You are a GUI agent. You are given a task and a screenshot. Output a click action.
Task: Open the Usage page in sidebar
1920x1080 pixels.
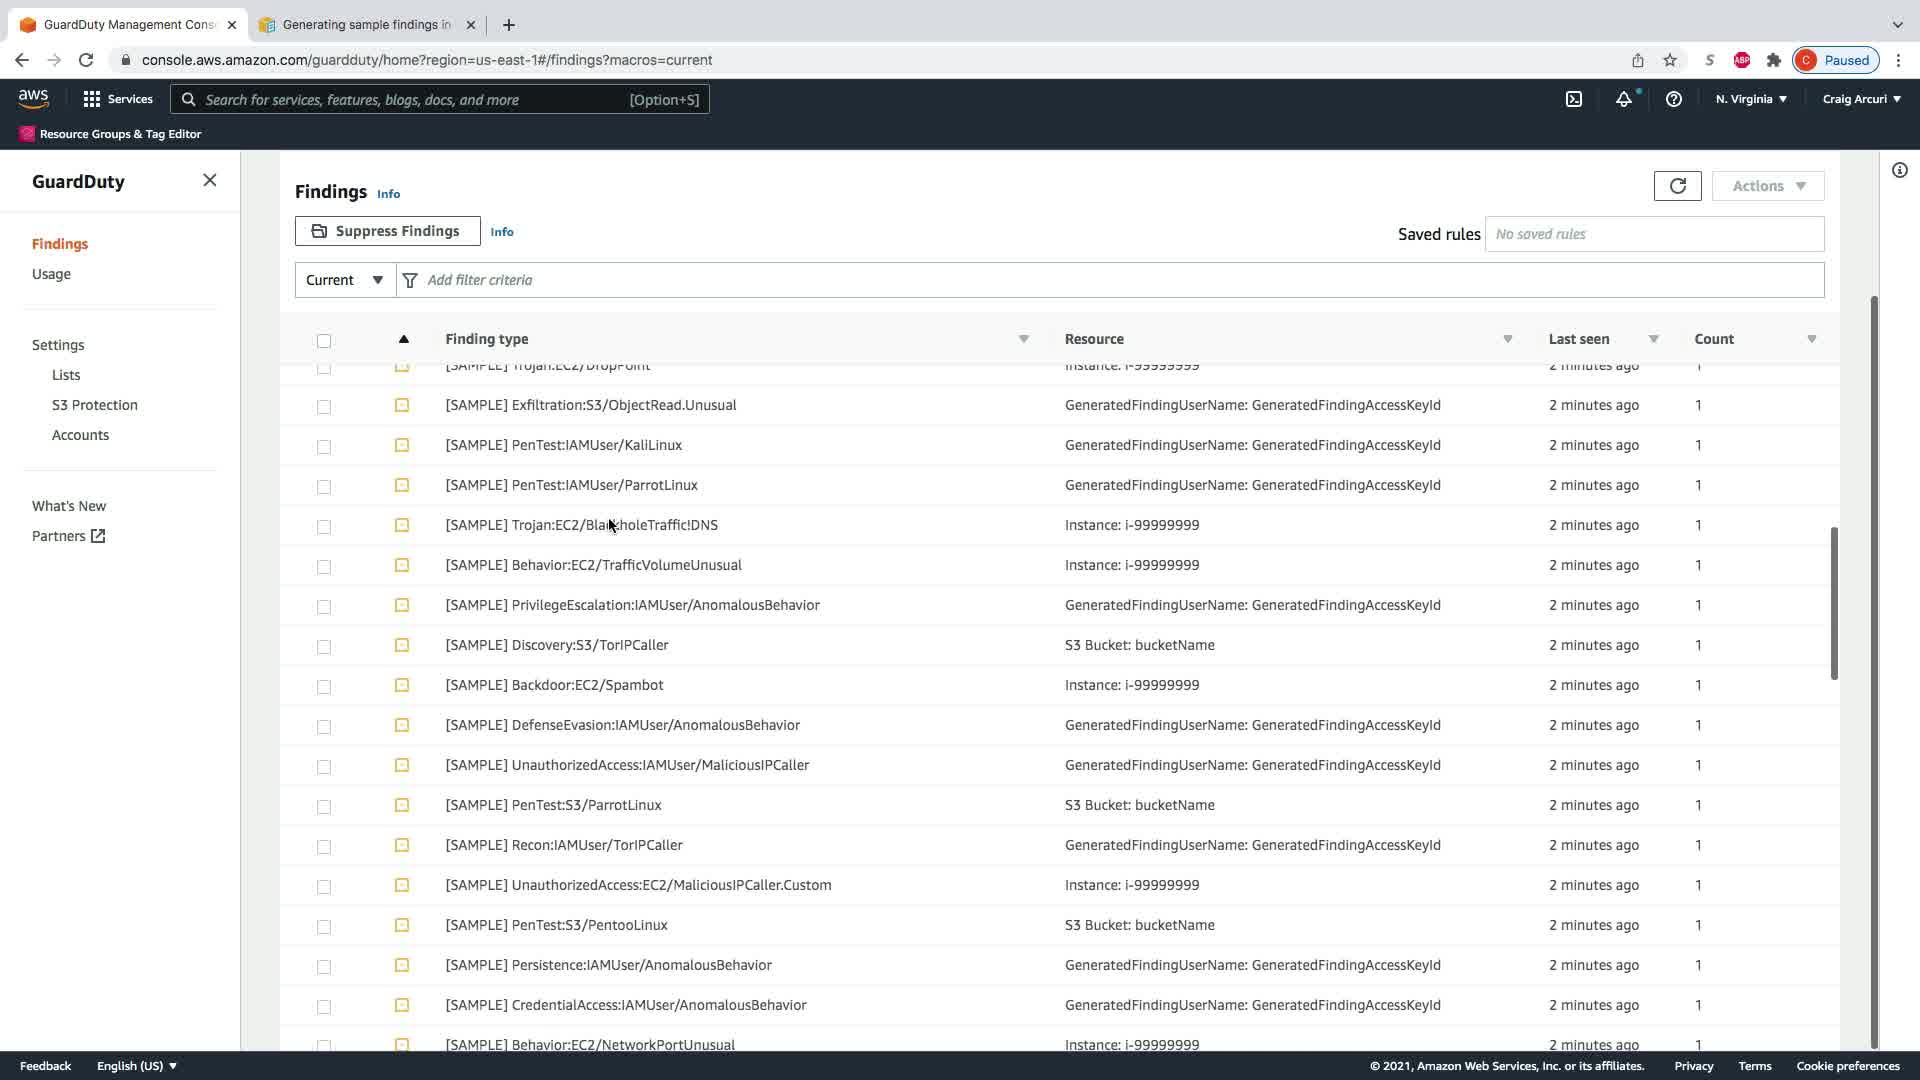(x=51, y=274)
